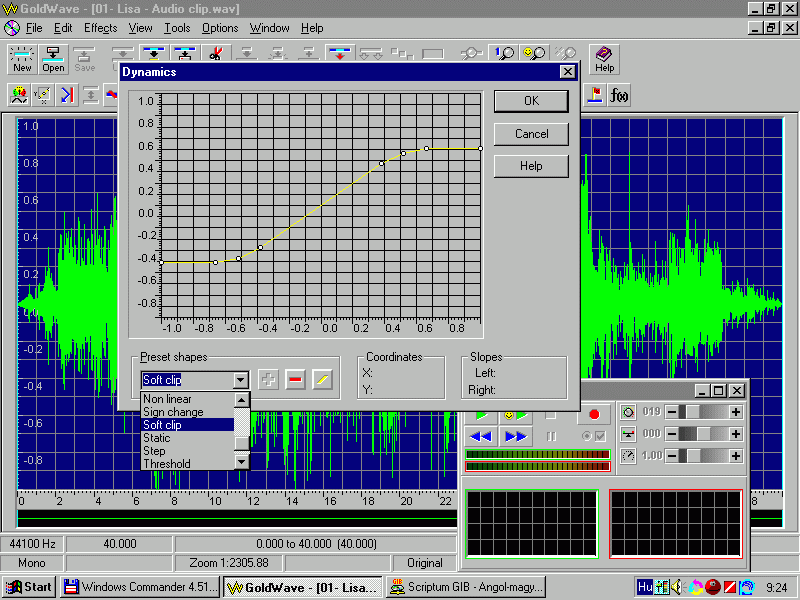The height and width of the screenshot is (600, 800).
Task: Click the f(x) expression evaluator icon
Action: [x=619, y=95]
